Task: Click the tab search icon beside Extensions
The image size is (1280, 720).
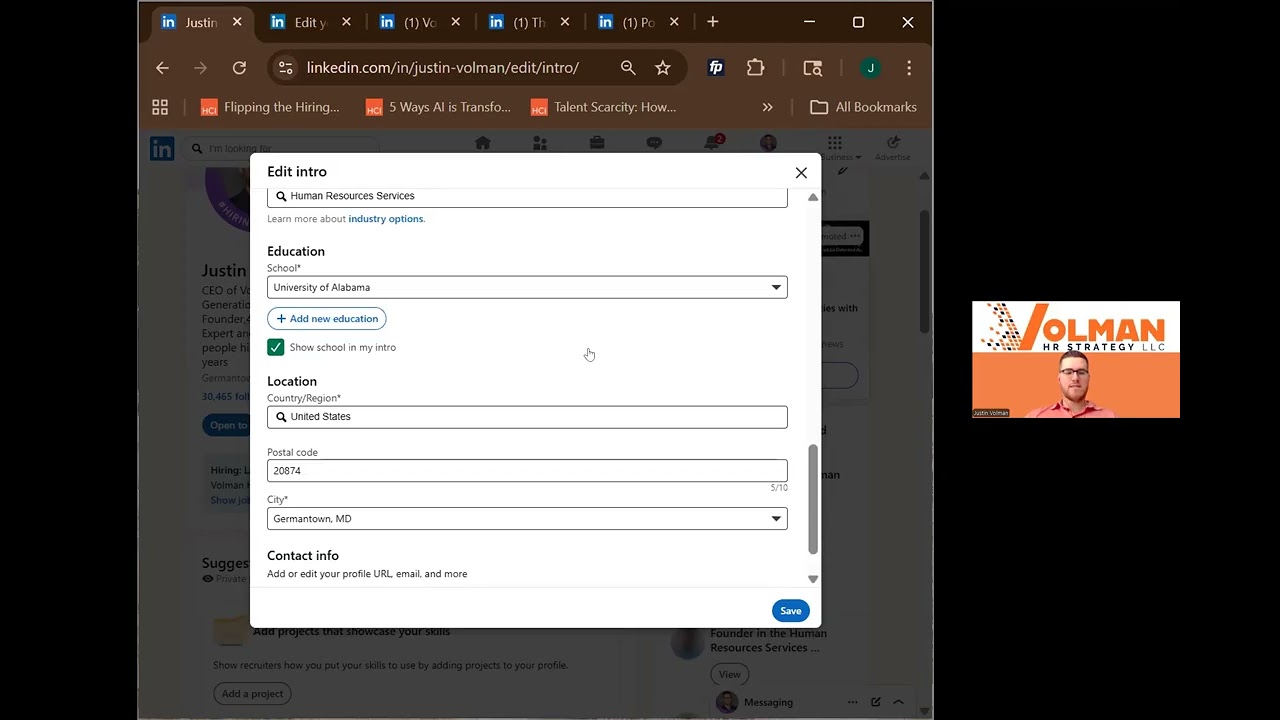Action: (x=813, y=68)
